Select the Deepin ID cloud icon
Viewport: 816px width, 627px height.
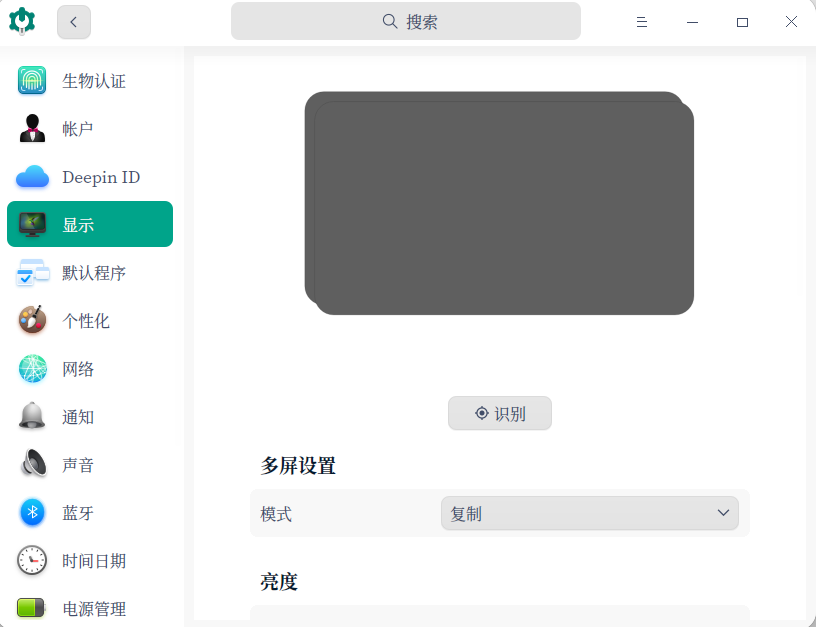tap(32, 177)
